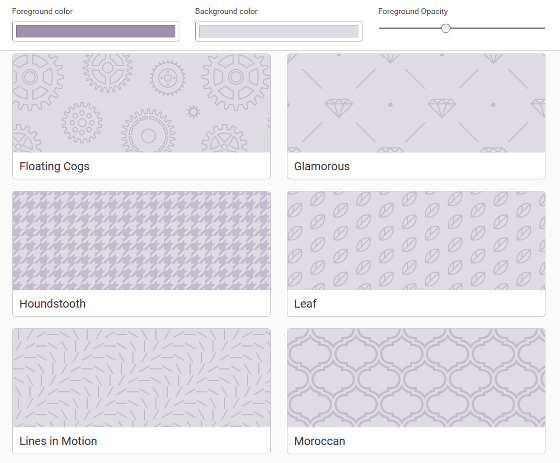This screenshot has height=463, width=560.
Task: Click the Foreground color label
Action: (42, 11)
